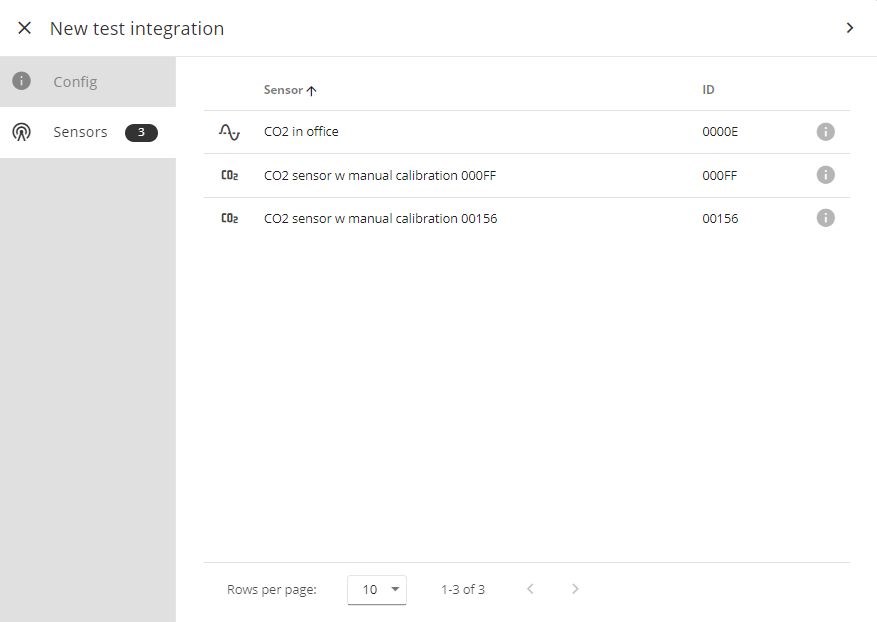Viewport: 877px width, 622px height.
Task: Click the CO2 icon for sensor 000FF
Action: click(x=229, y=176)
